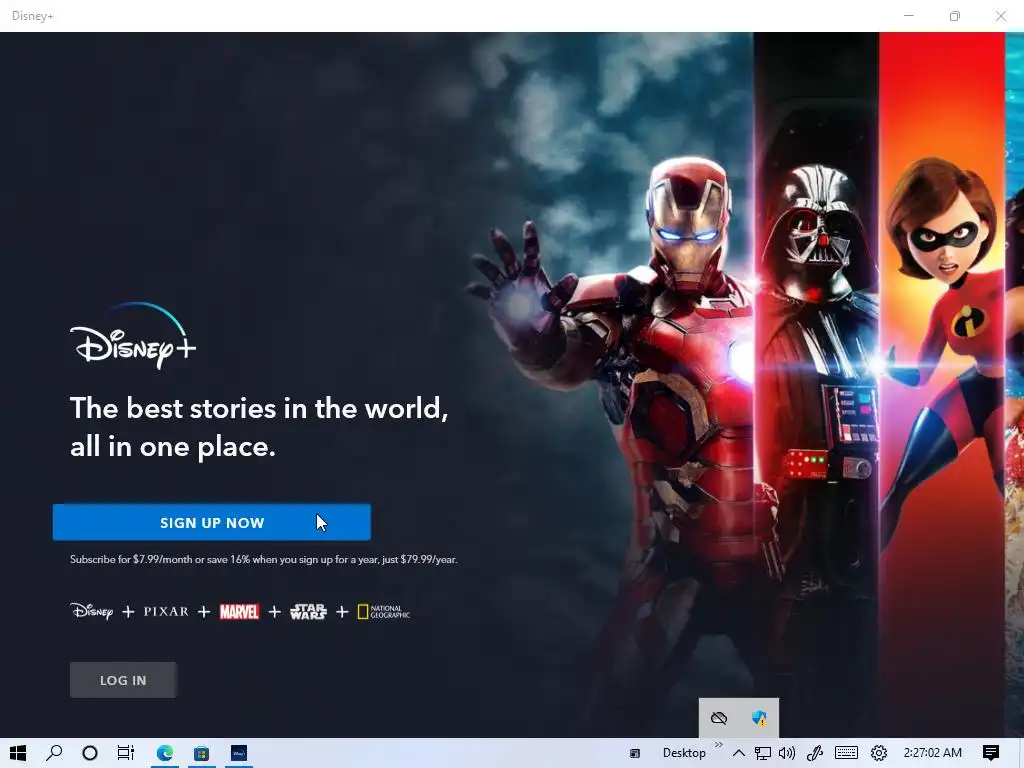This screenshot has height=768, width=1024.
Task: Open the network status icon
Action: click(x=762, y=753)
